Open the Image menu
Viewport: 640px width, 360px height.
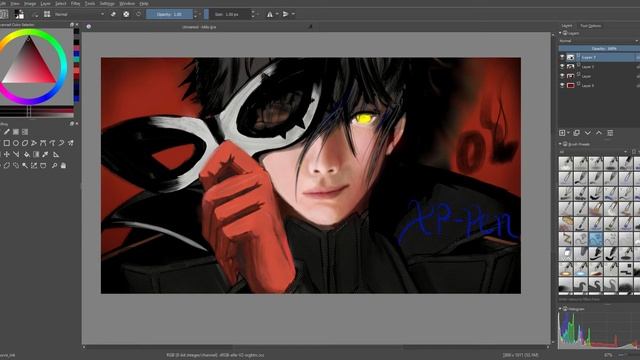coord(30,3)
